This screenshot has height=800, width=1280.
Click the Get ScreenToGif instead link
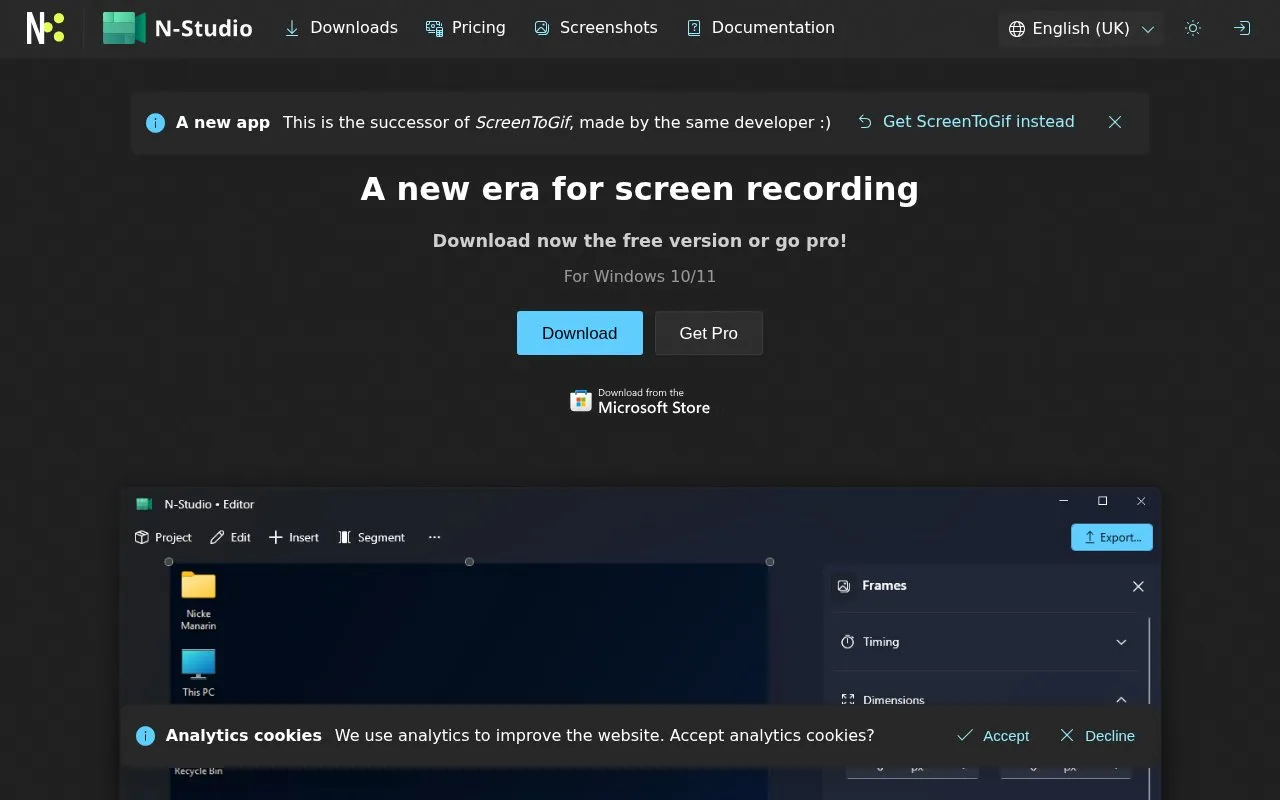(966, 122)
